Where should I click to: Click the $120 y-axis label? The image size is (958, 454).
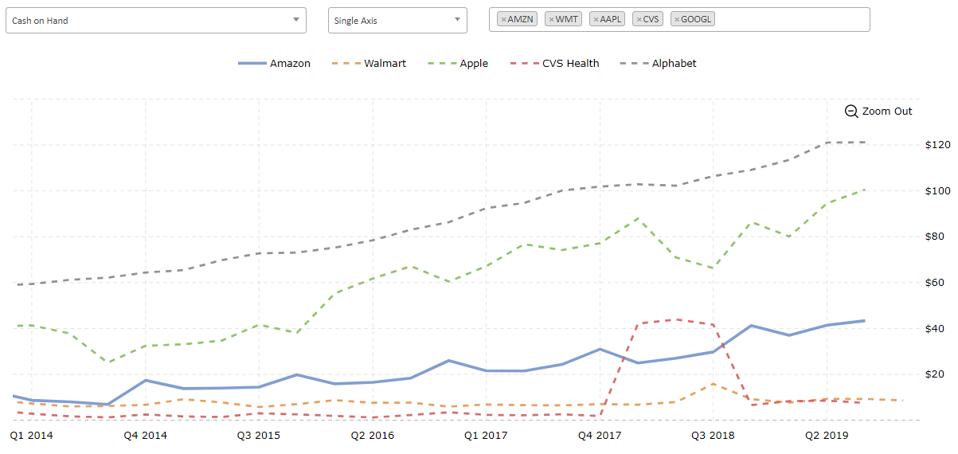pyautogui.click(x=938, y=145)
